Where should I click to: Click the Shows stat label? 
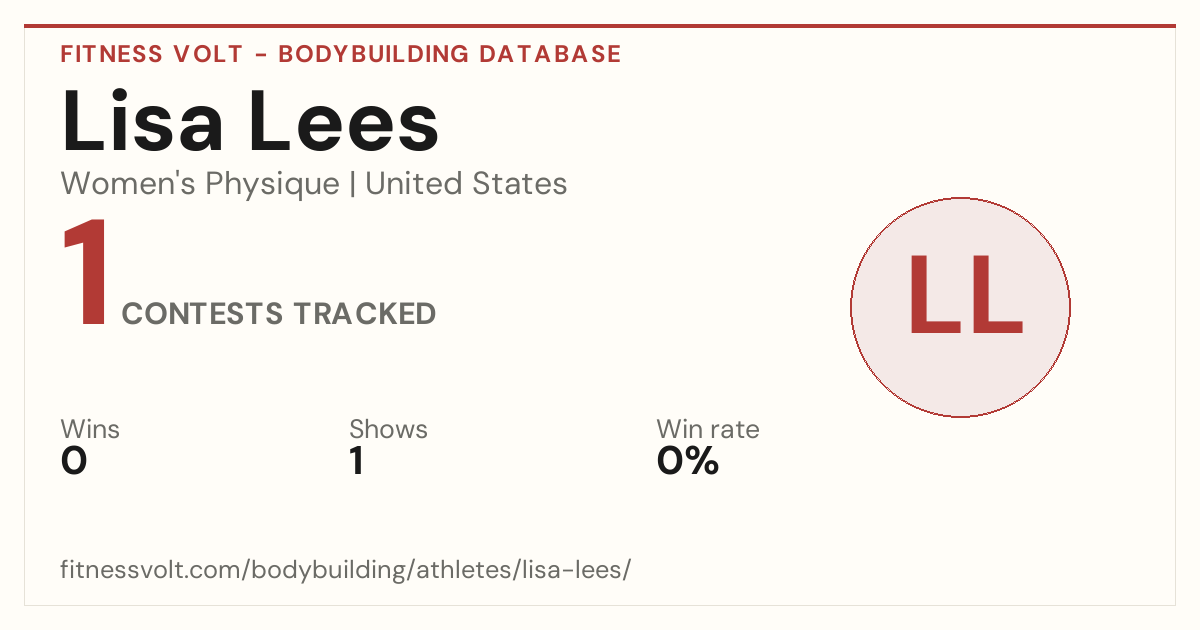coord(388,429)
